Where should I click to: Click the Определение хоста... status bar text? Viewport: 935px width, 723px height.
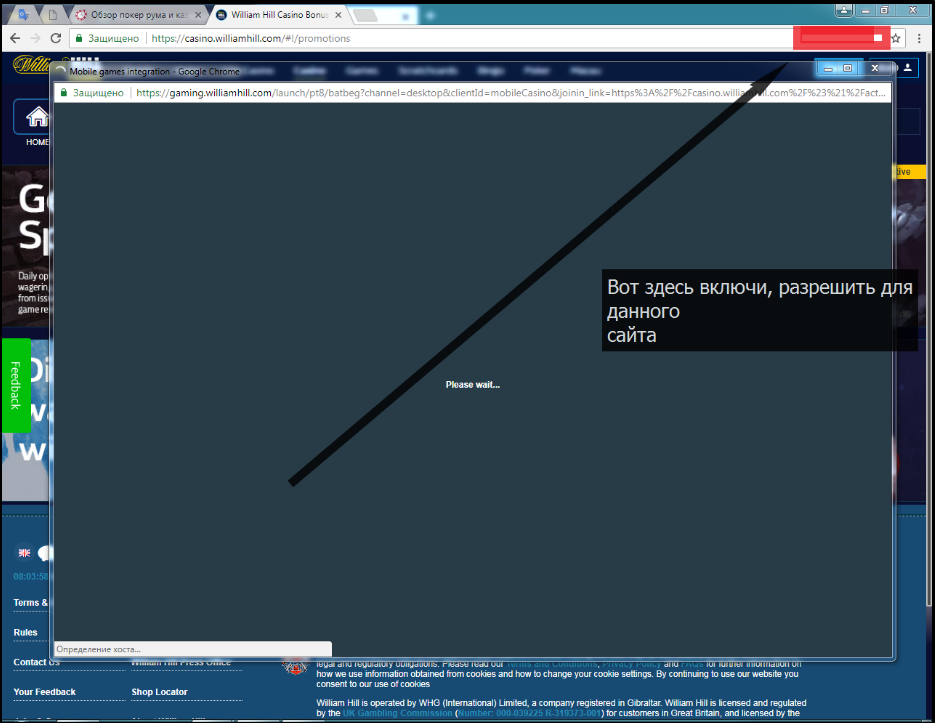[98, 649]
